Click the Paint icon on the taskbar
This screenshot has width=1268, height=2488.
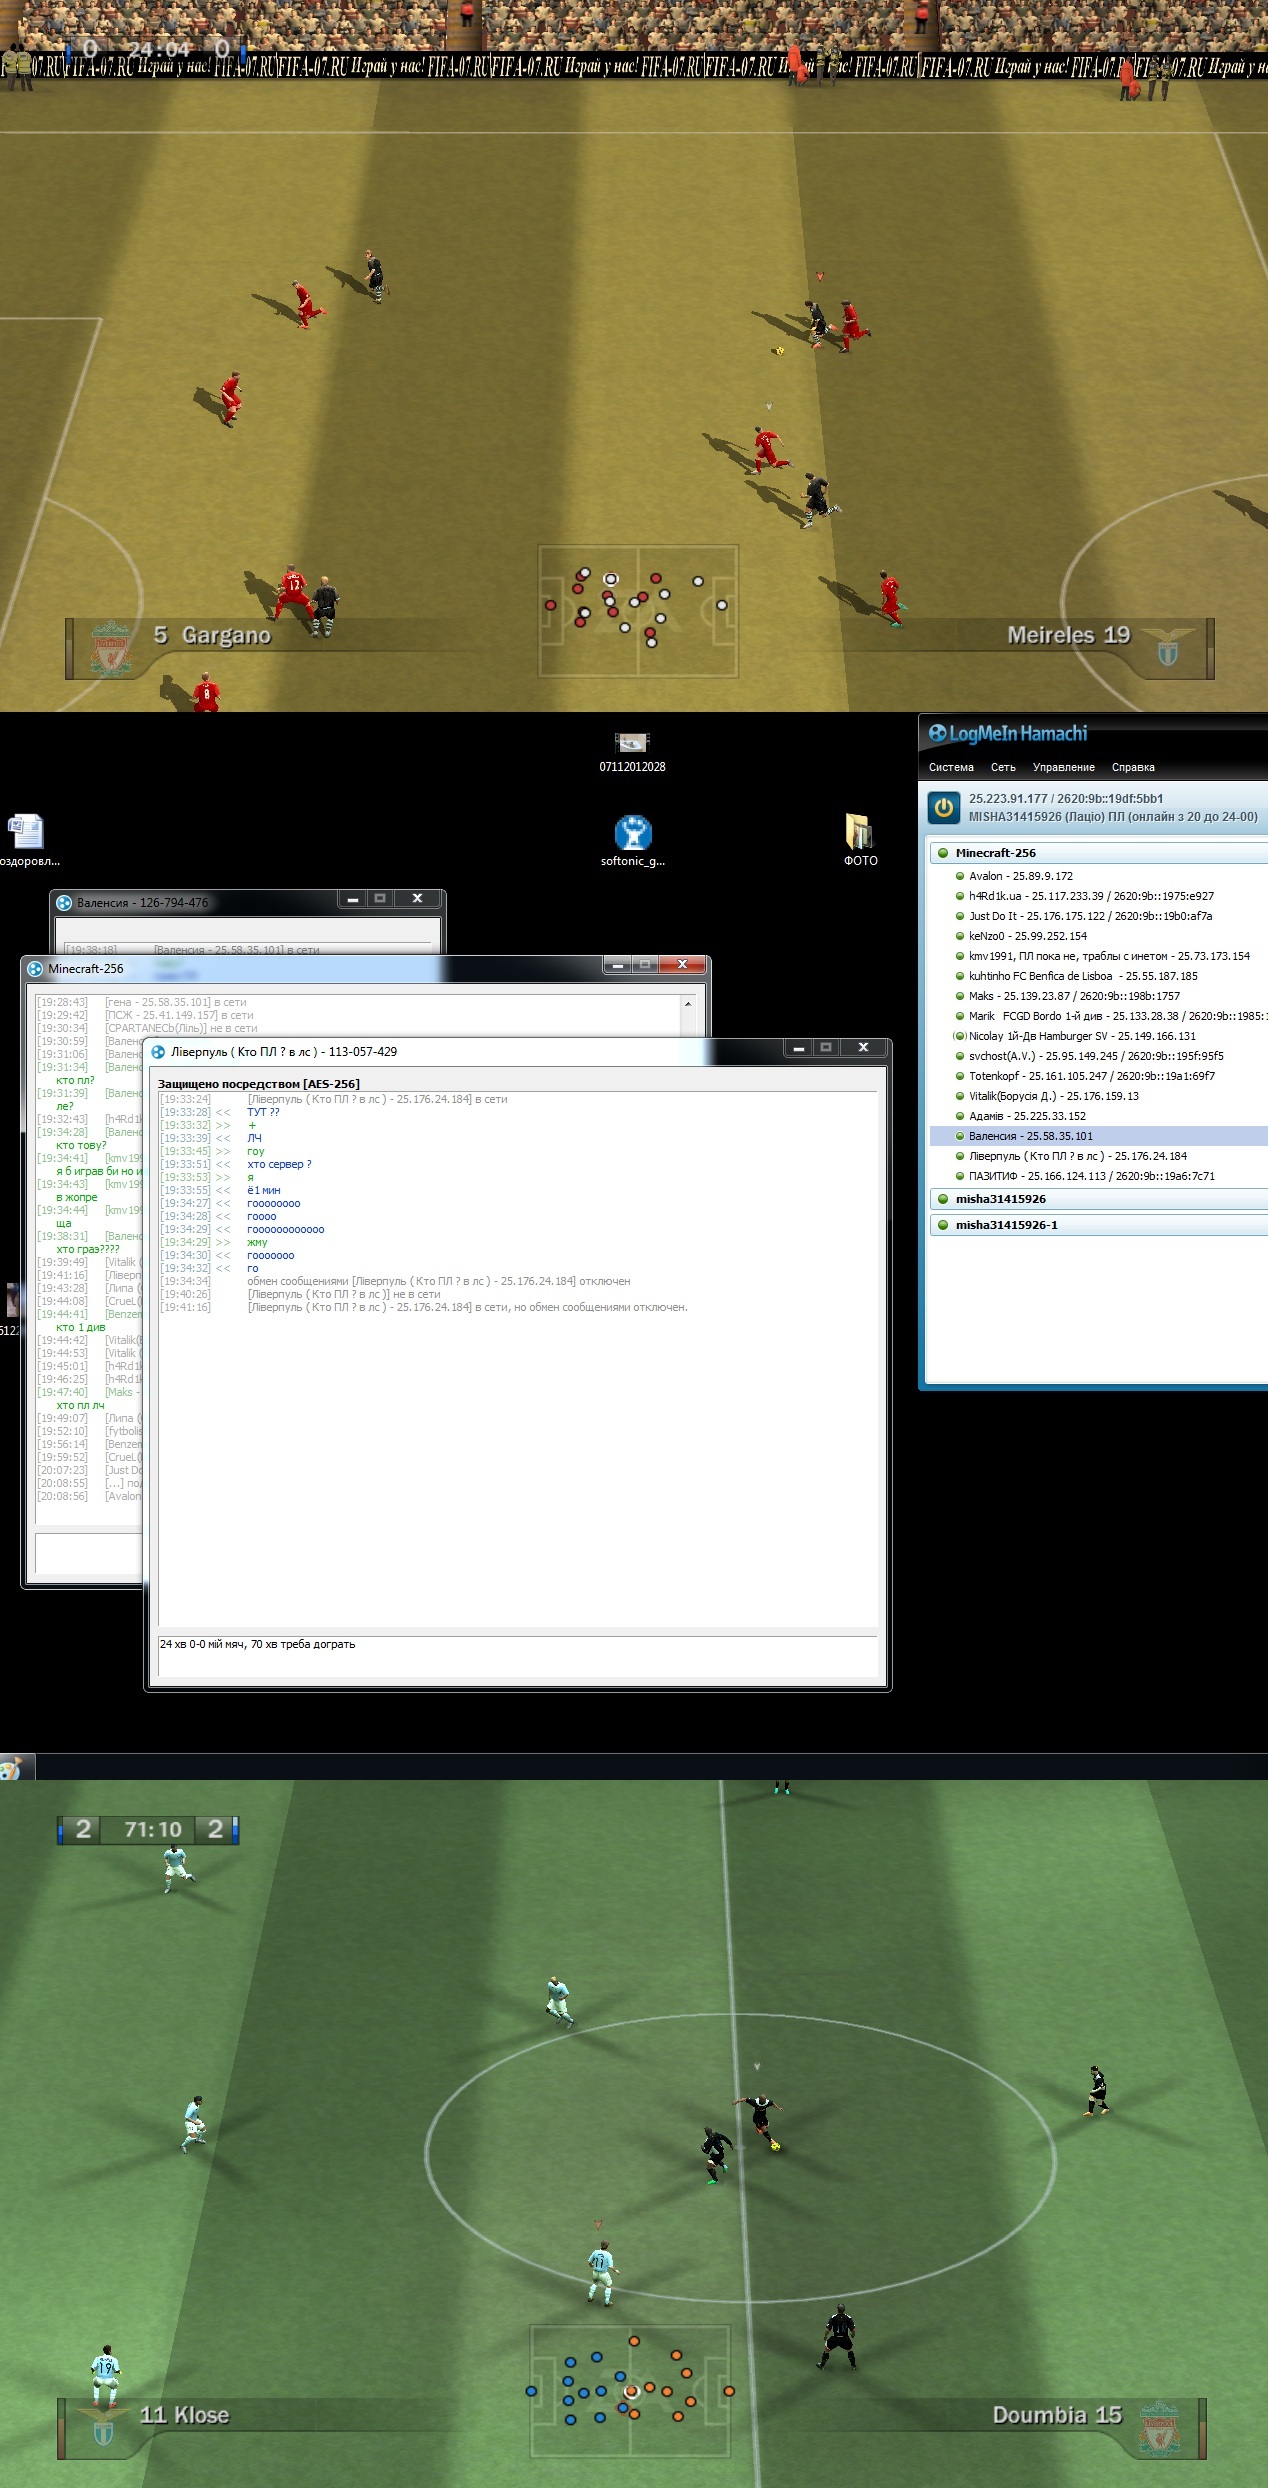pyautogui.click(x=12, y=1768)
